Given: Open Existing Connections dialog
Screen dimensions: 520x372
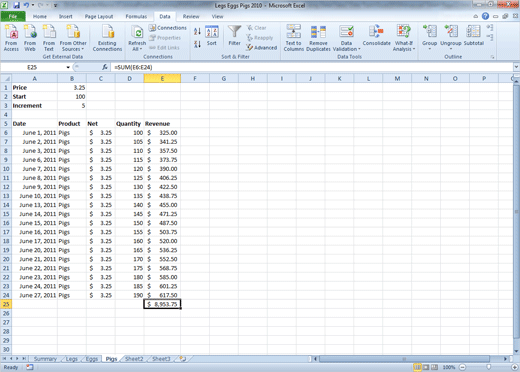Looking at the screenshot, I should tap(107, 38).
